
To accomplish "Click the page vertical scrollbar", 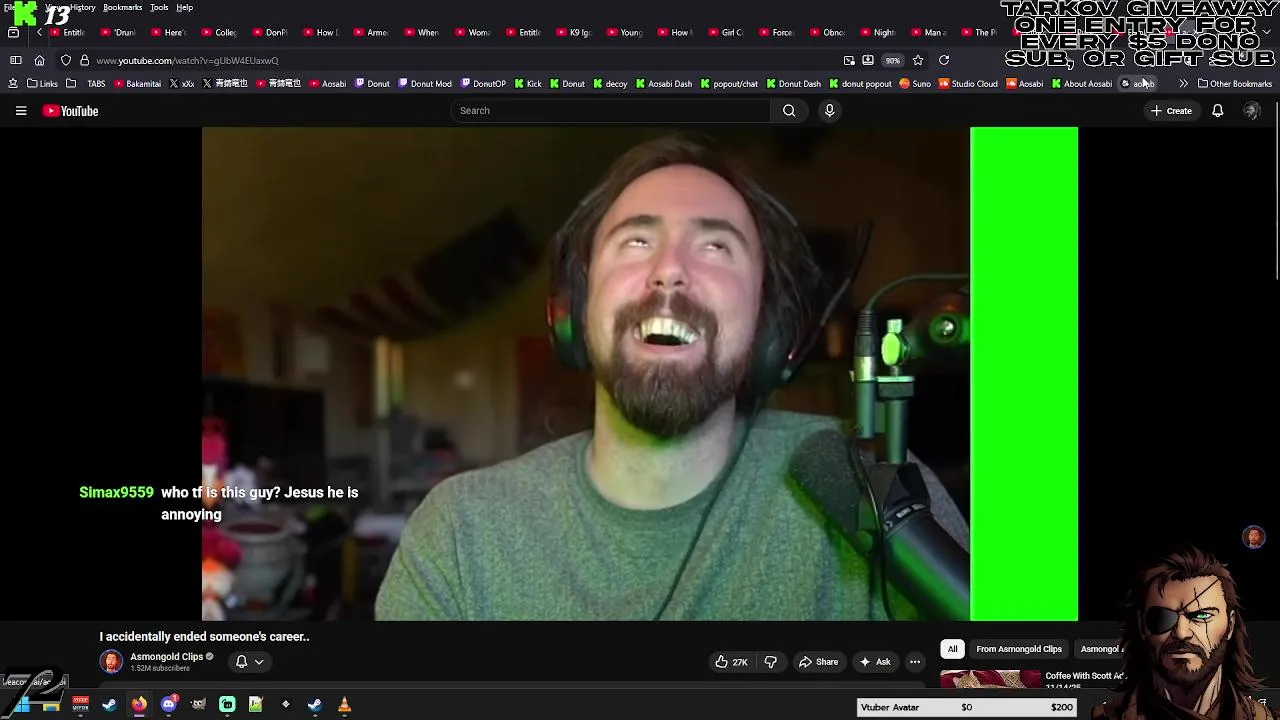I will click(1276, 190).
